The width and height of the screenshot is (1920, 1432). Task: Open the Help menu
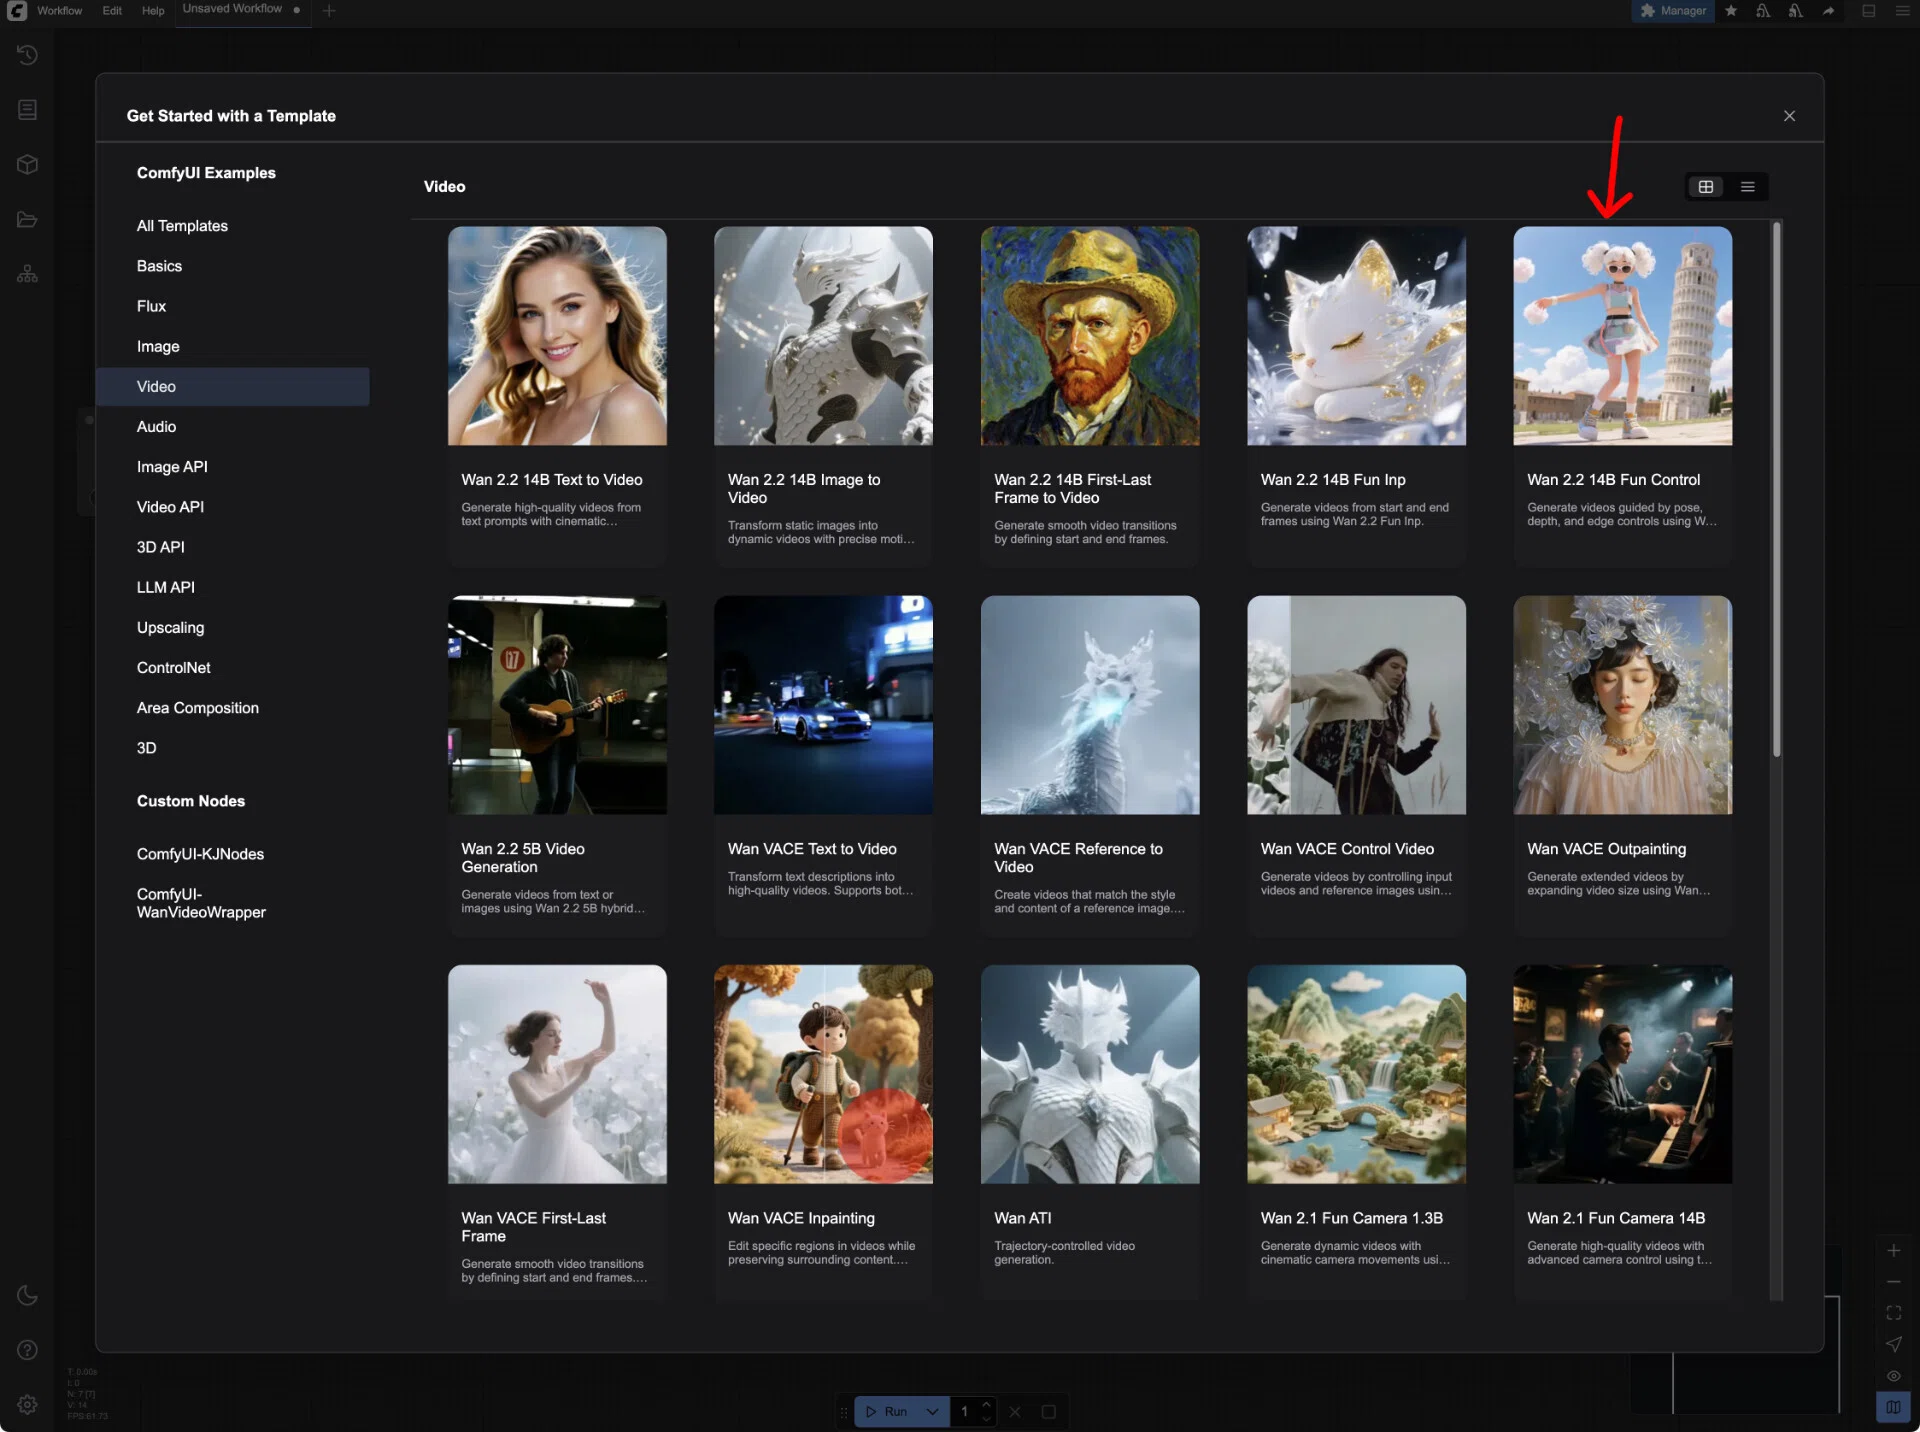[x=153, y=11]
